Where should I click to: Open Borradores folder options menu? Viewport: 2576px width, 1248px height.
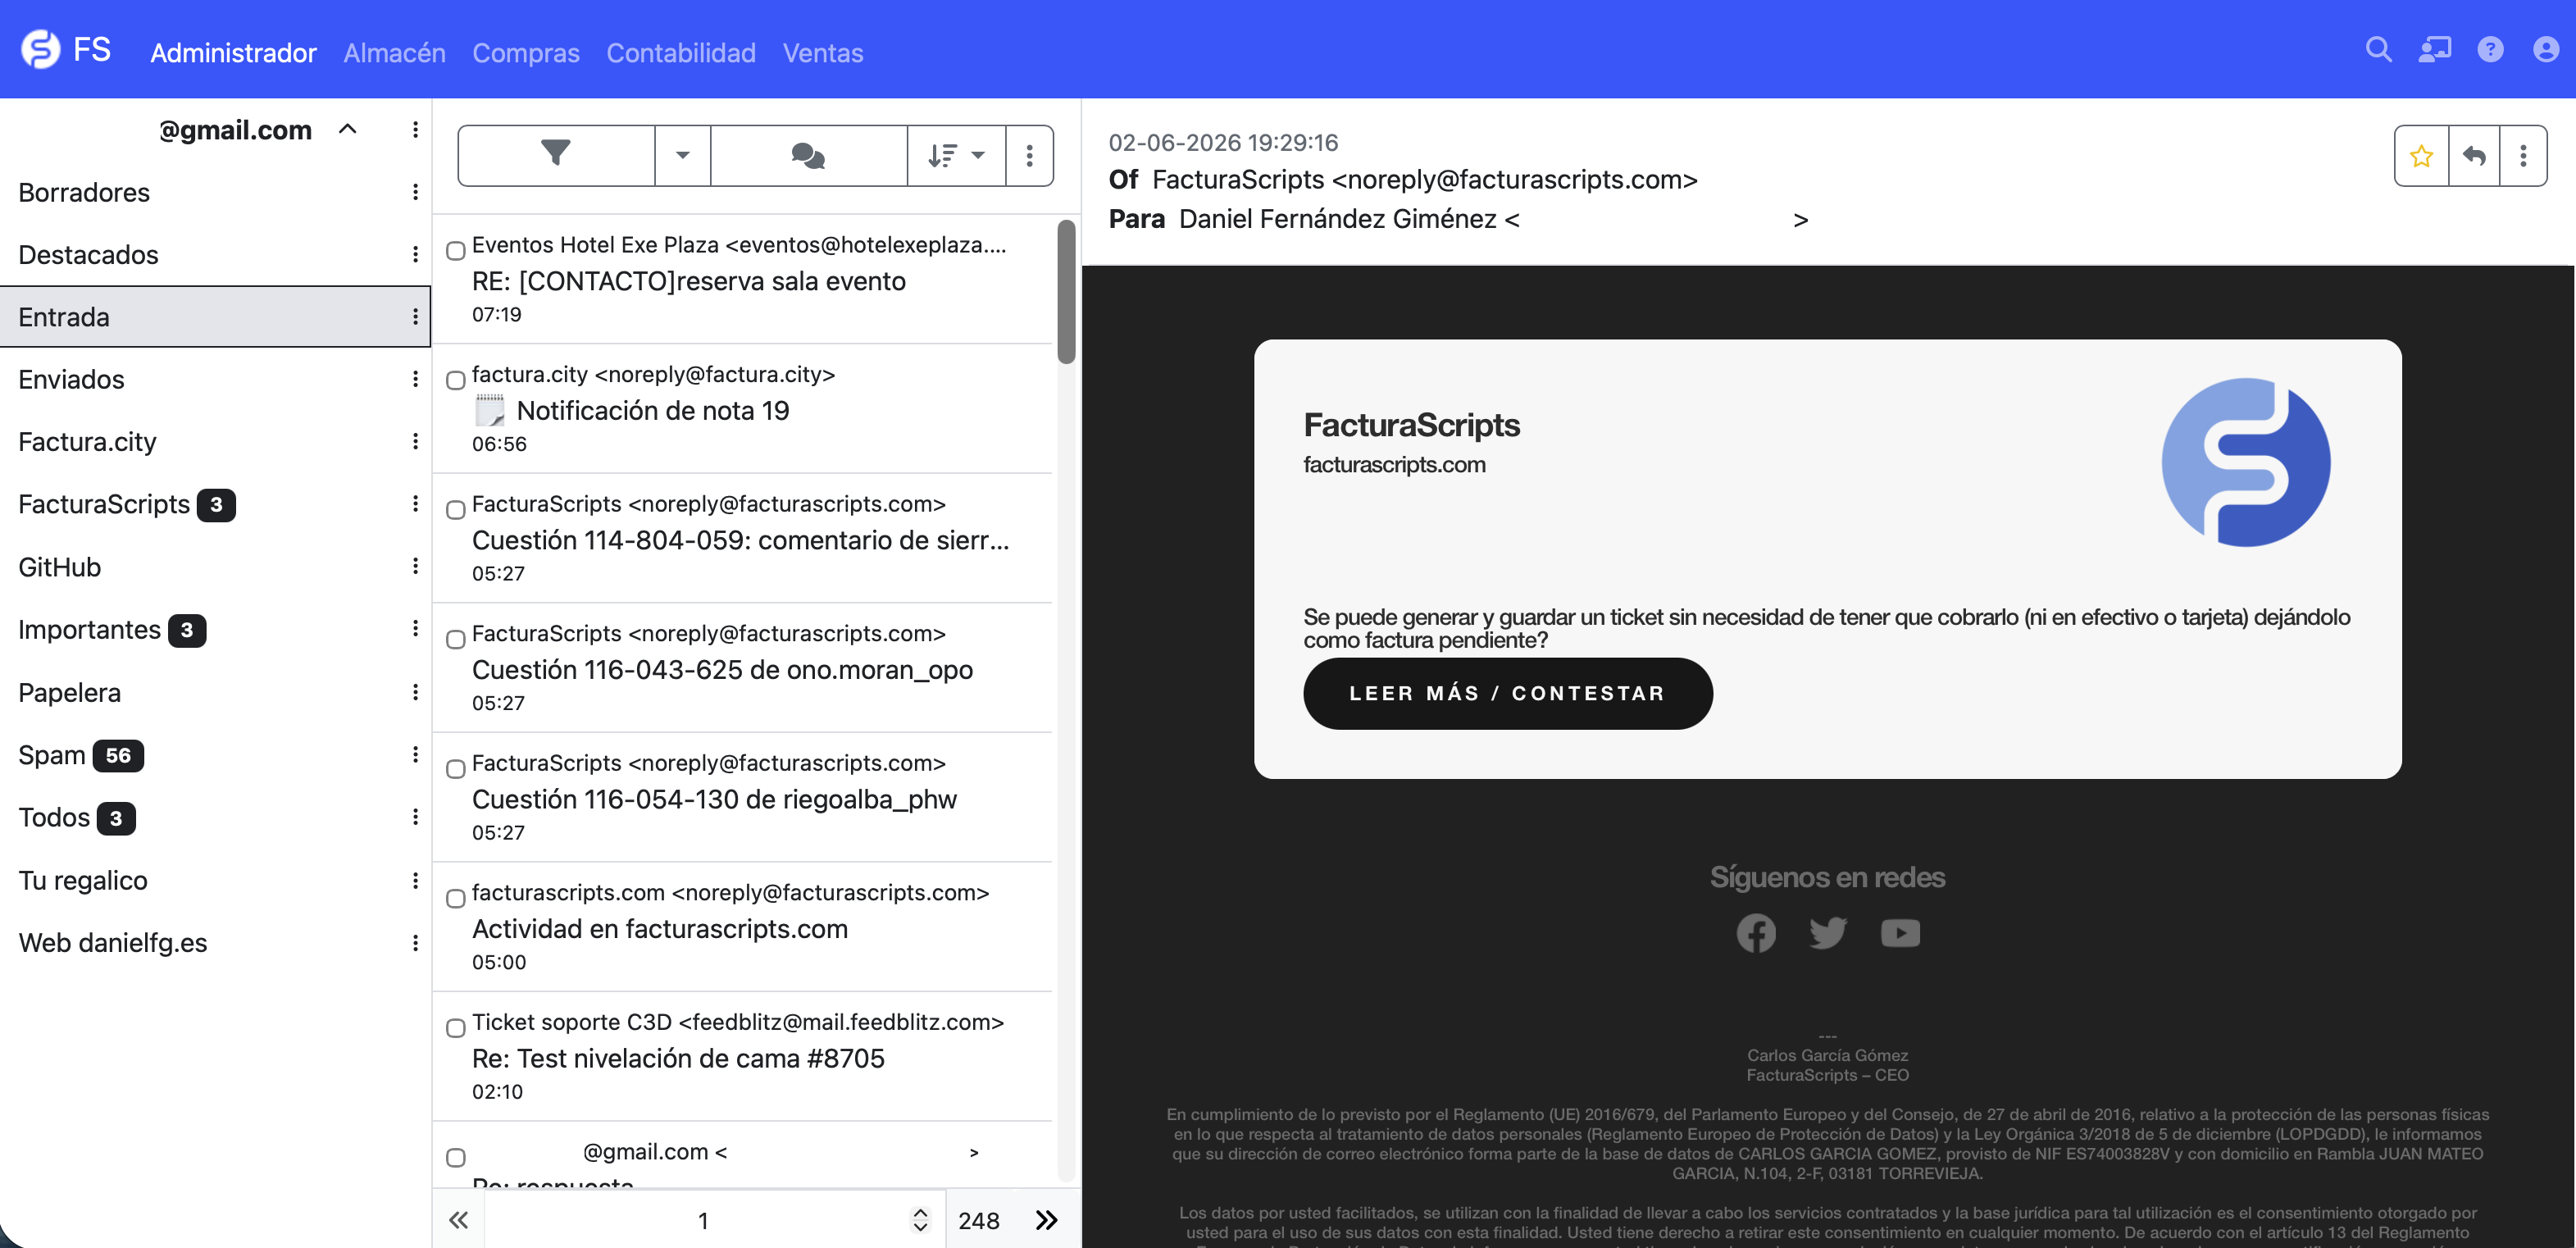click(x=415, y=192)
